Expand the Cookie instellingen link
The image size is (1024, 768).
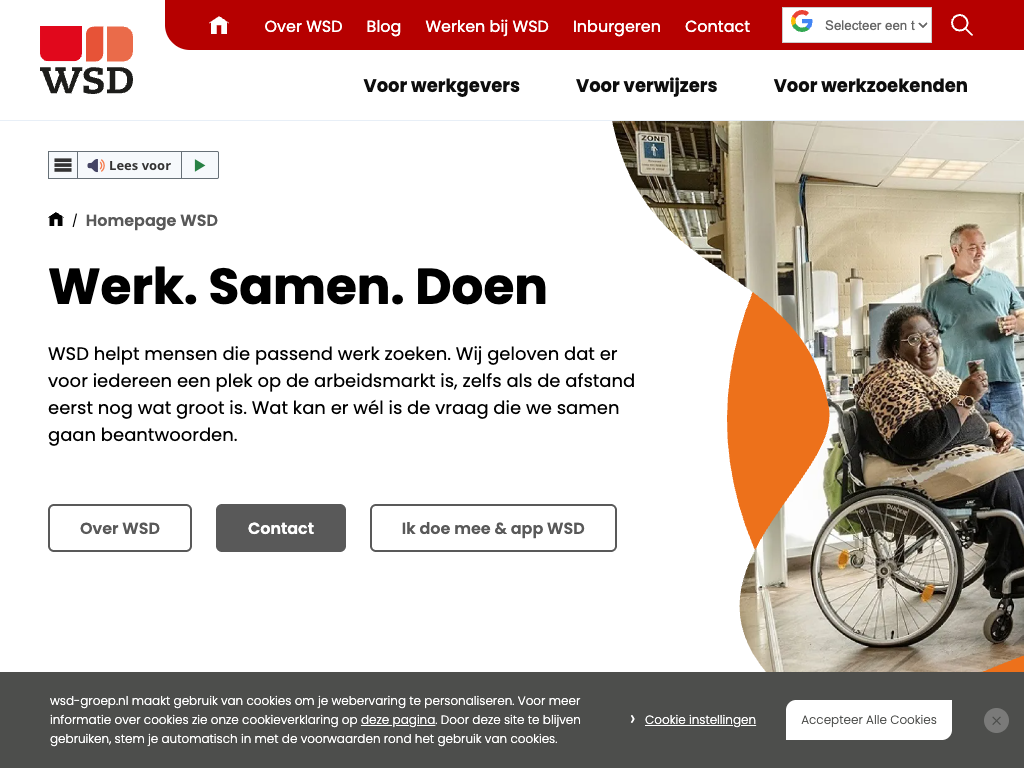pyautogui.click(x=700, y=720)
